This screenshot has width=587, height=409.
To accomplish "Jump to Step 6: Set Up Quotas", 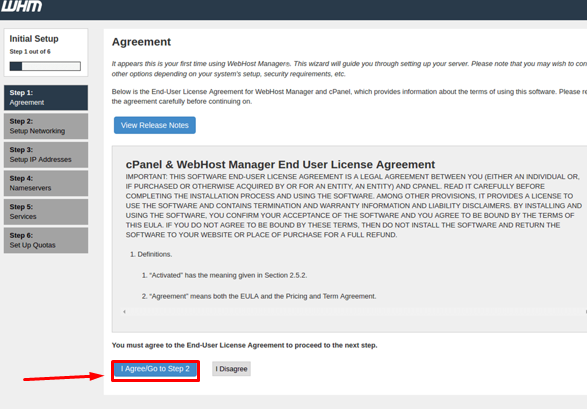I will [x=46, y=240].
